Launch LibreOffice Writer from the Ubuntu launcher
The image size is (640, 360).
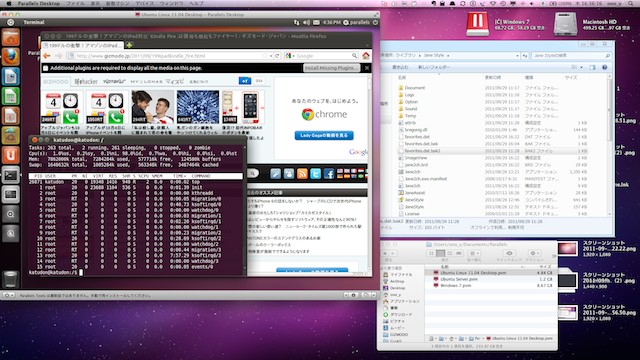click(11, 76)
